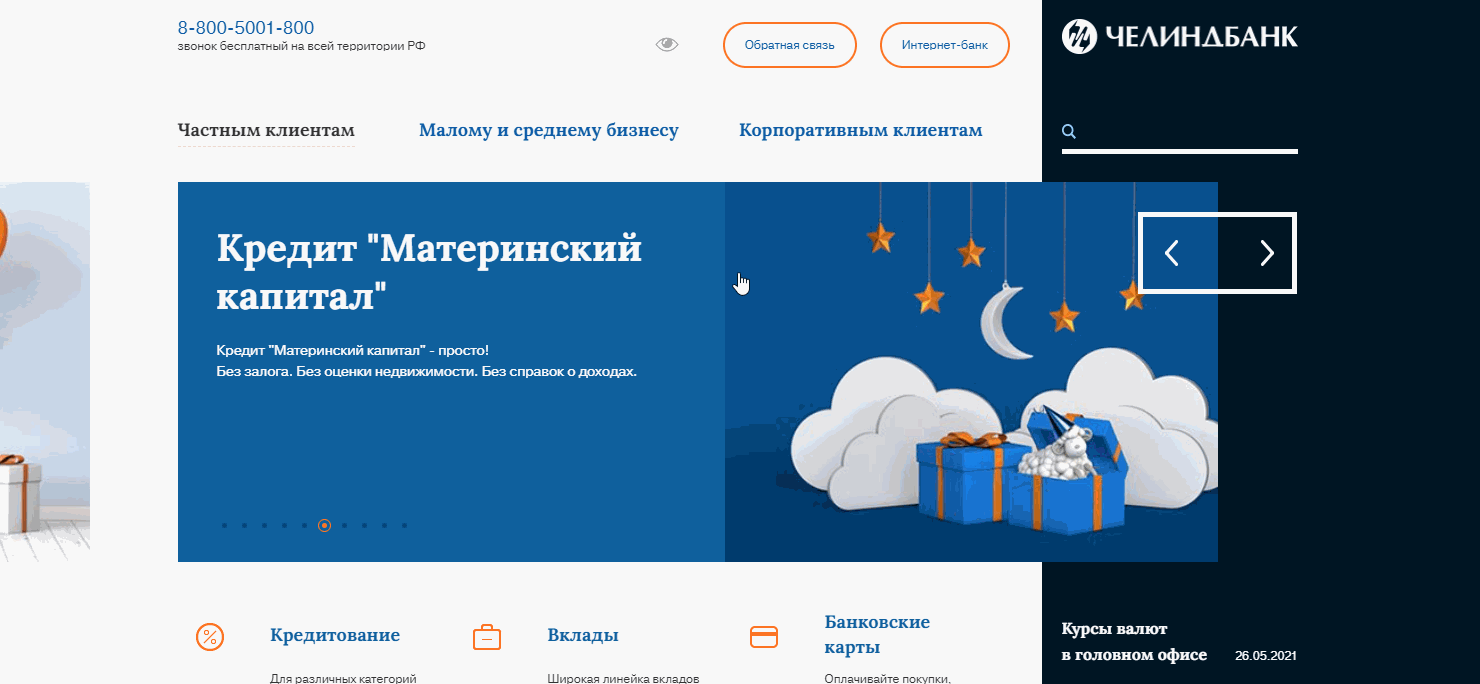Open Интернет-банк with the outlined button
This screenshot has height=684, width=1480.
click(944, 44)
